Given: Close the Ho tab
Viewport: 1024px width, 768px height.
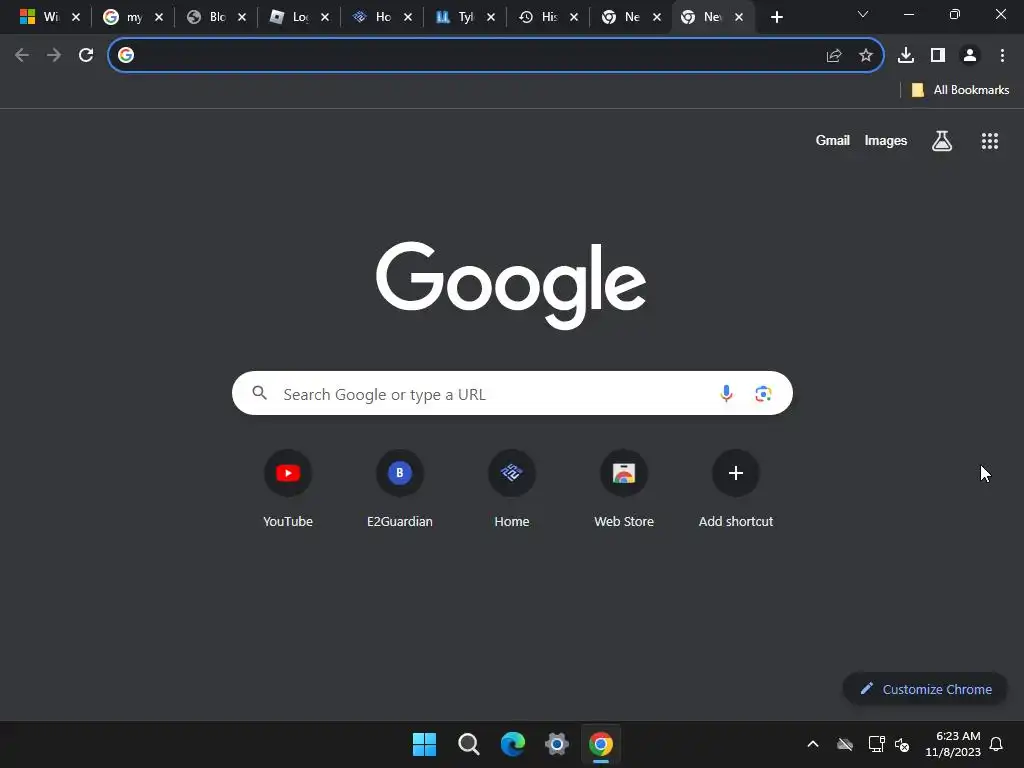Looking at the screenshot, I should 408,18.
